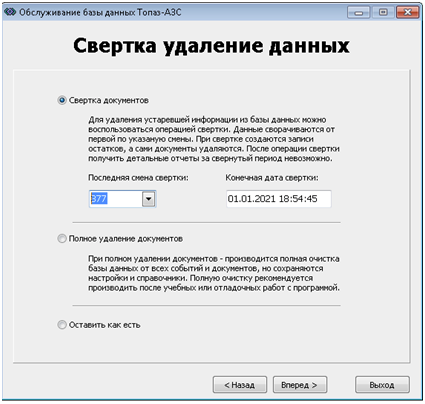Click the label Конечная дата свертки:
This screenshot has height=404, width=425.
tap(272, 178)
